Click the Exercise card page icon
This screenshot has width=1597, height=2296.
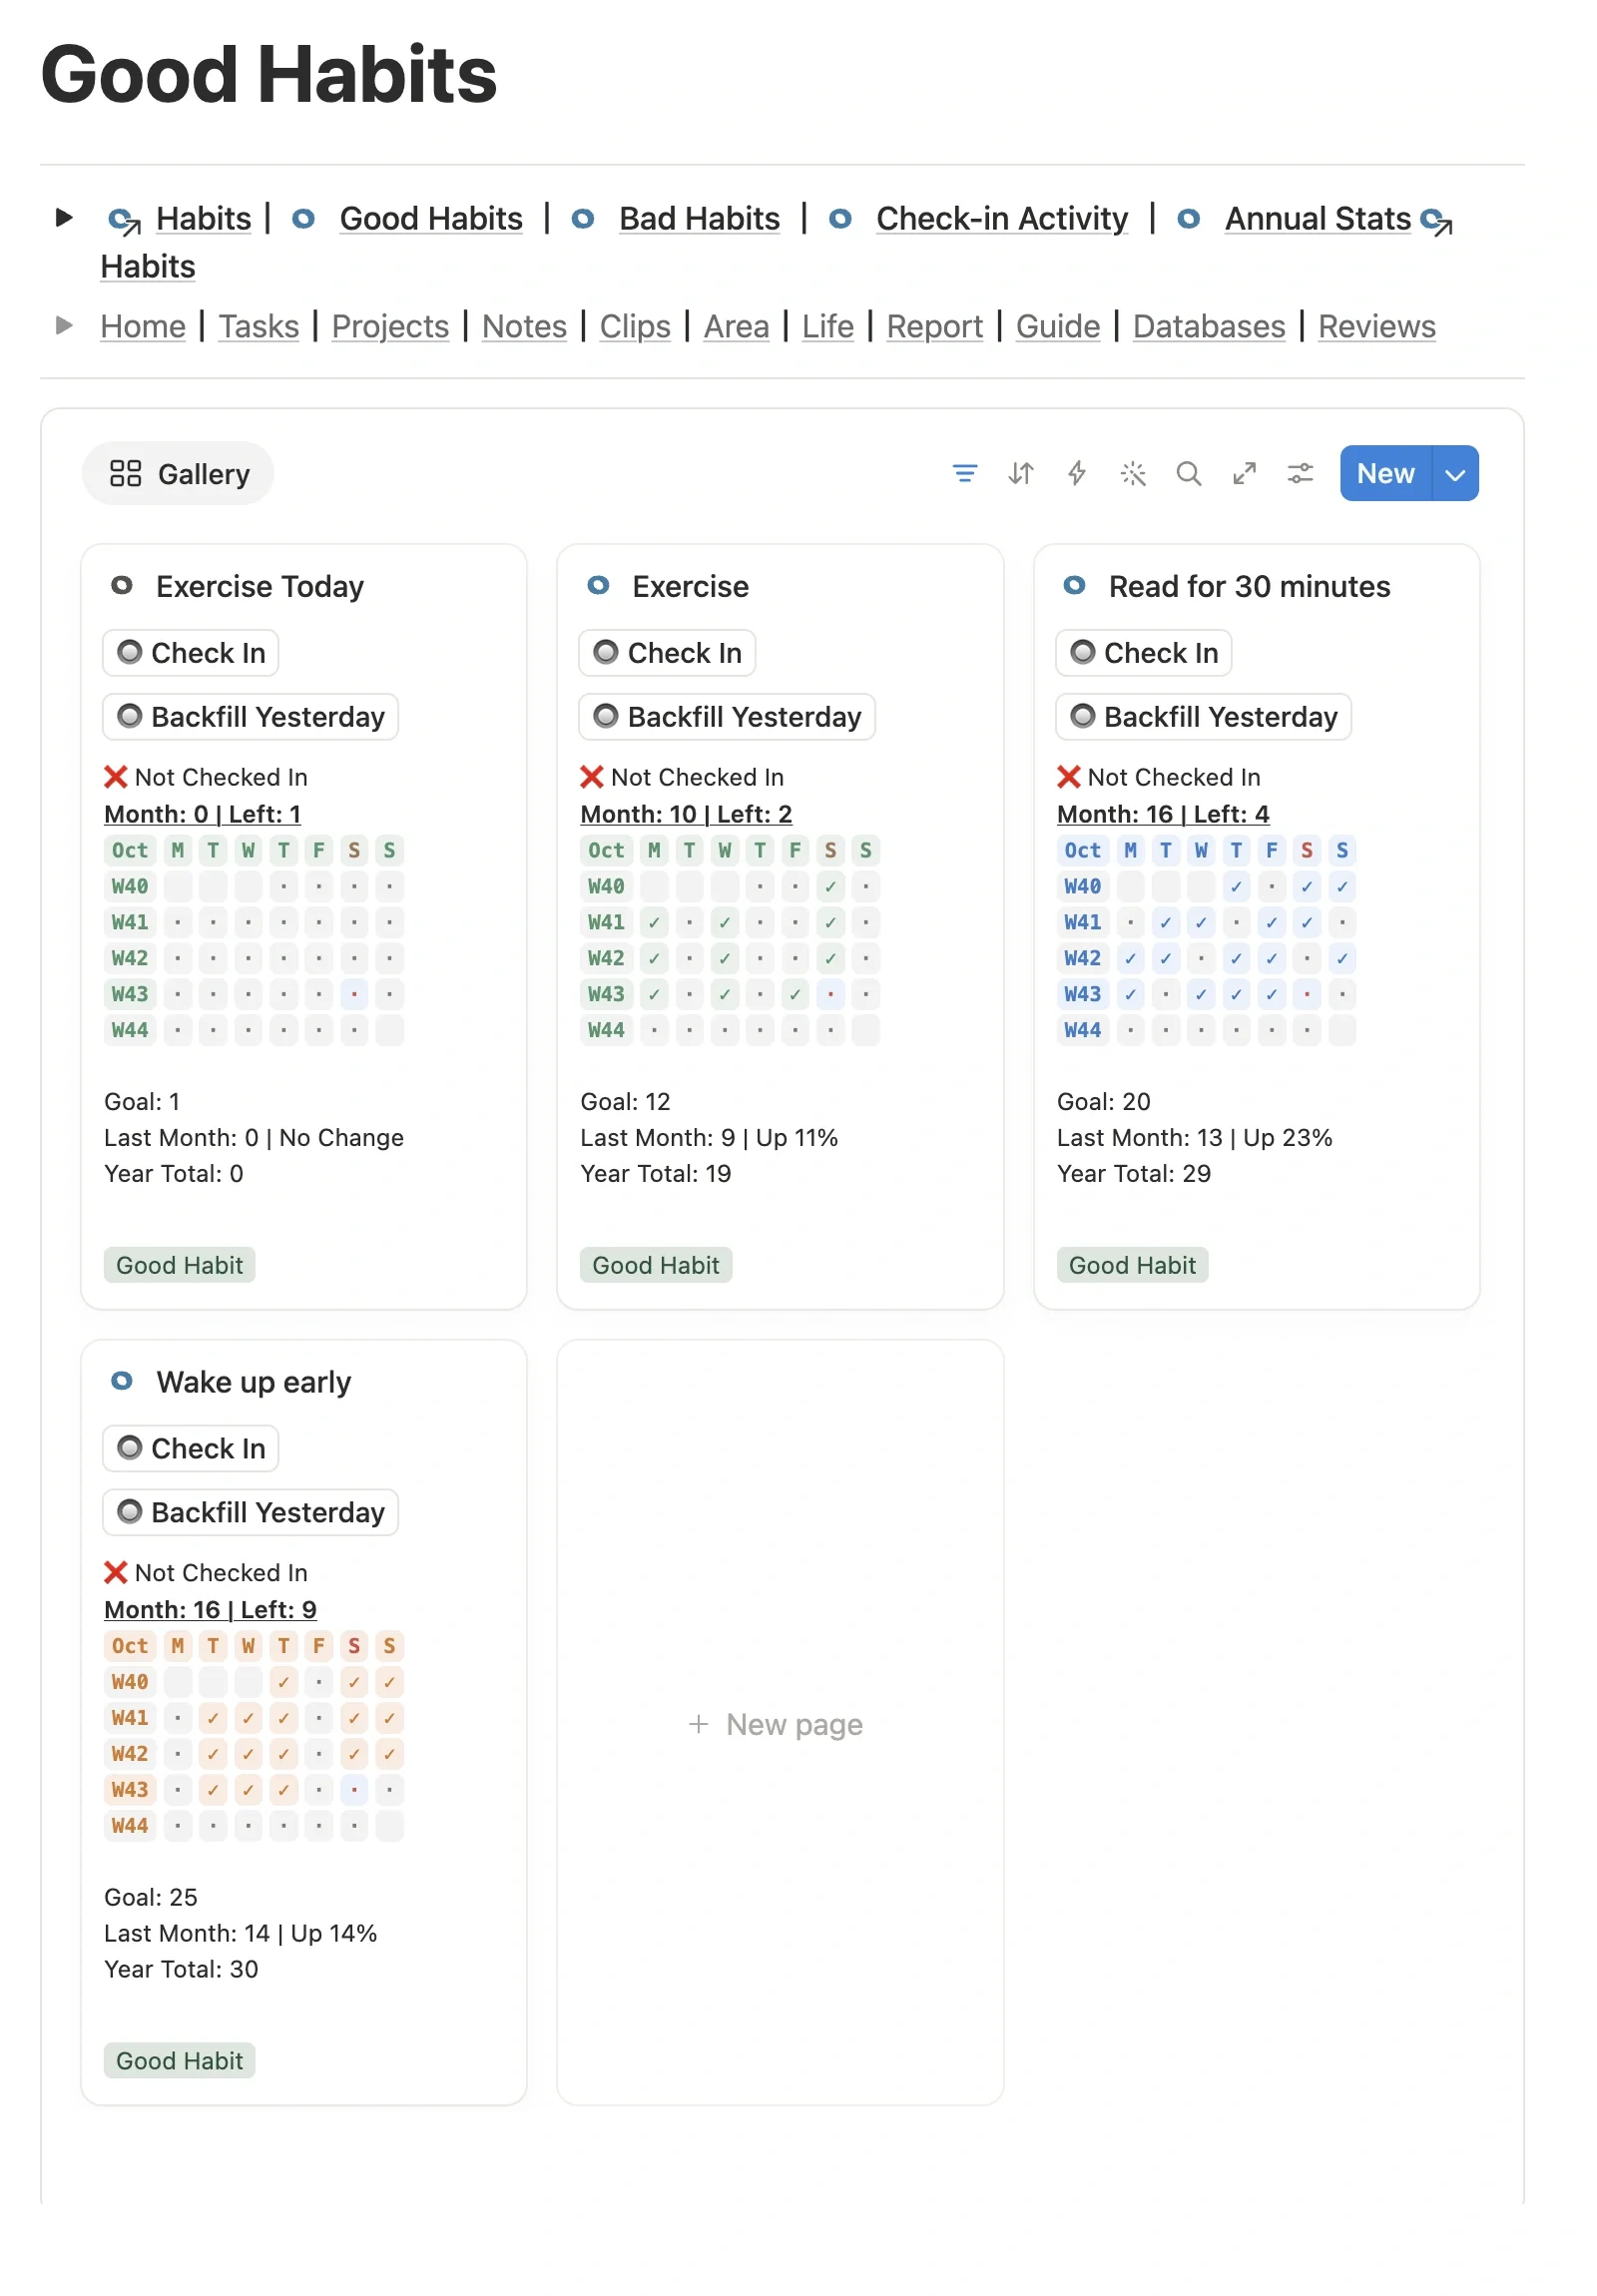[x=598, y=585]
